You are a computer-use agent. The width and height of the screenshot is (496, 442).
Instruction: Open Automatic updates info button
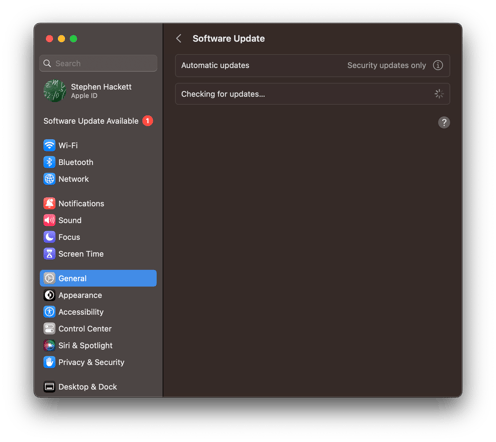[438, 65]
